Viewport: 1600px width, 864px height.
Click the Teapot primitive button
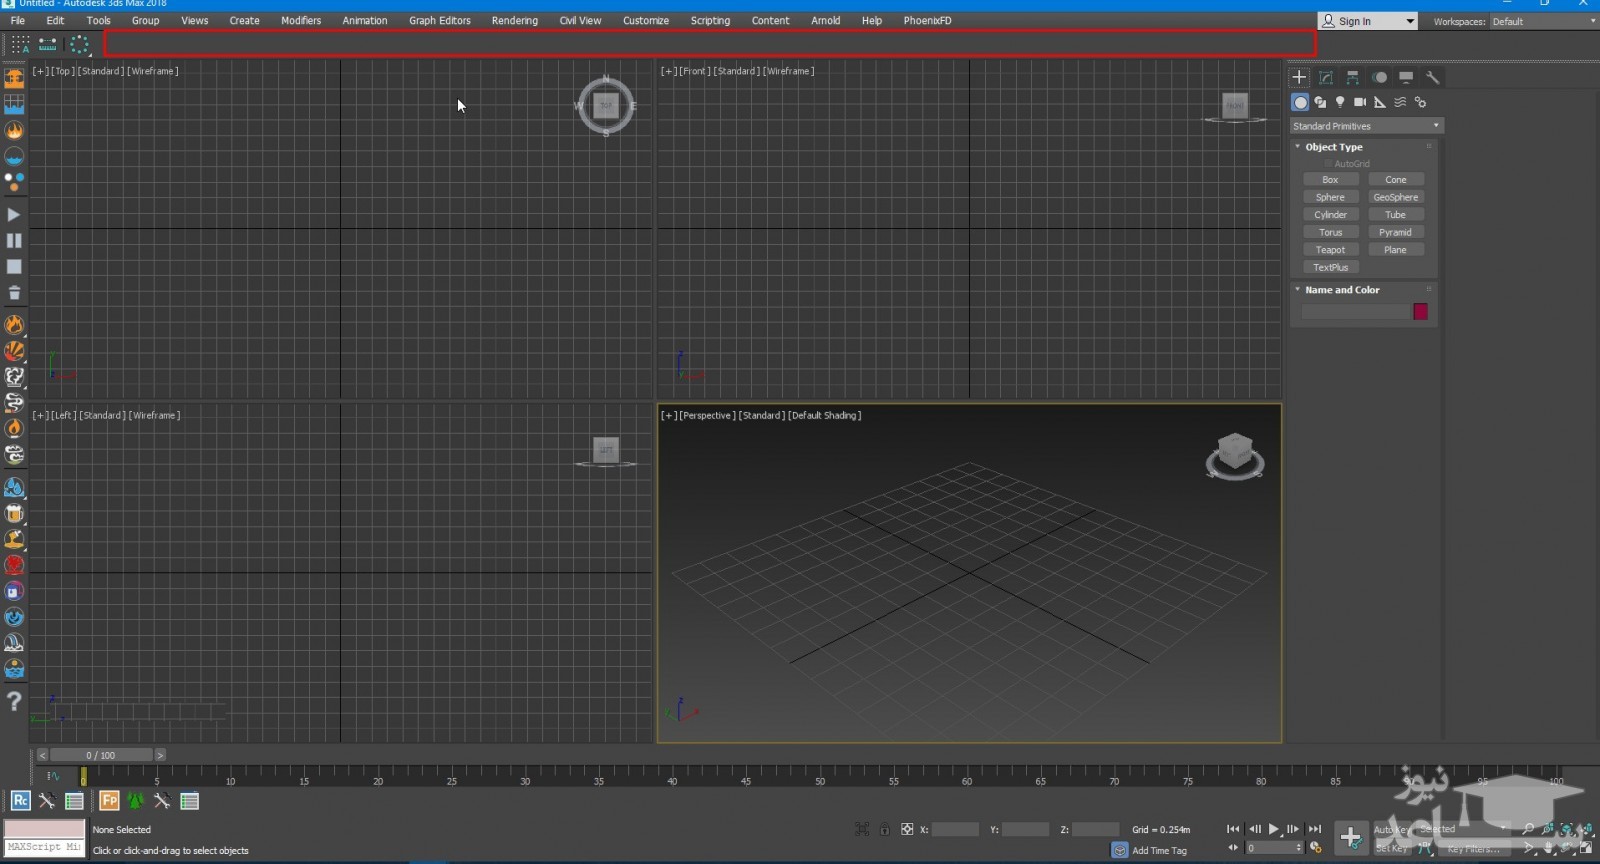coord(1330,250)
